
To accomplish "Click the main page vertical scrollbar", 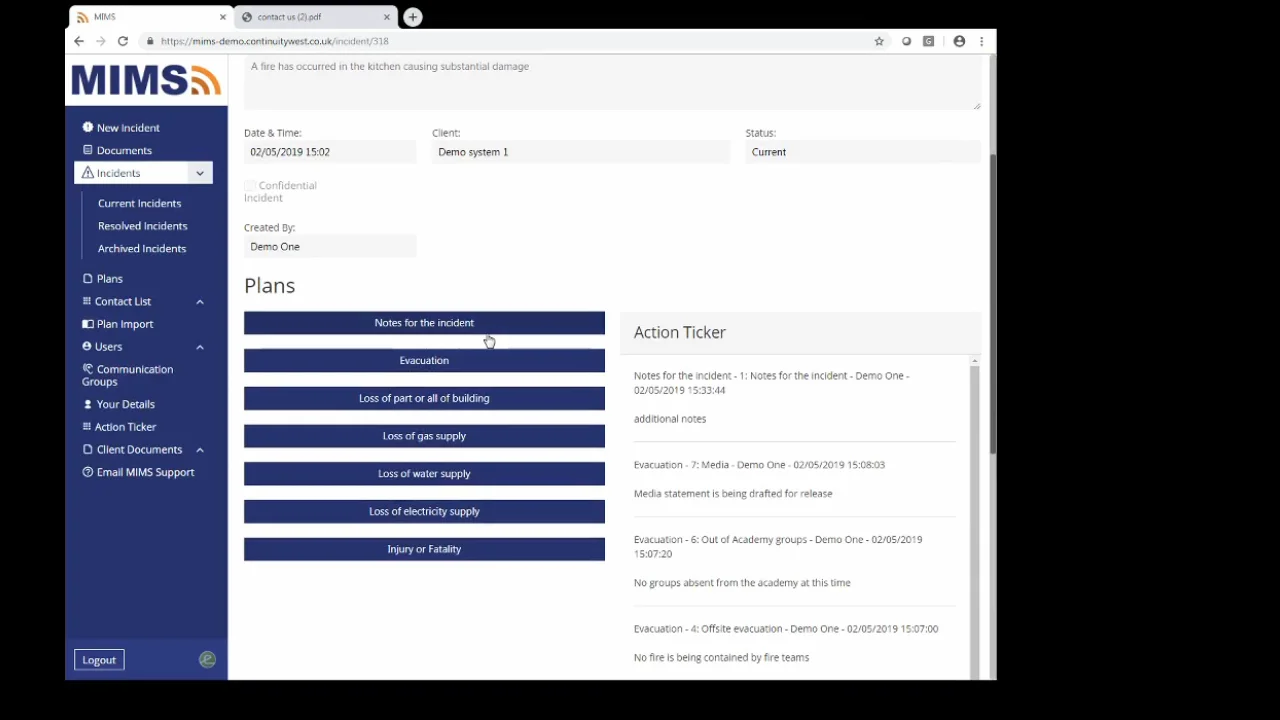I will click(992, 304).
